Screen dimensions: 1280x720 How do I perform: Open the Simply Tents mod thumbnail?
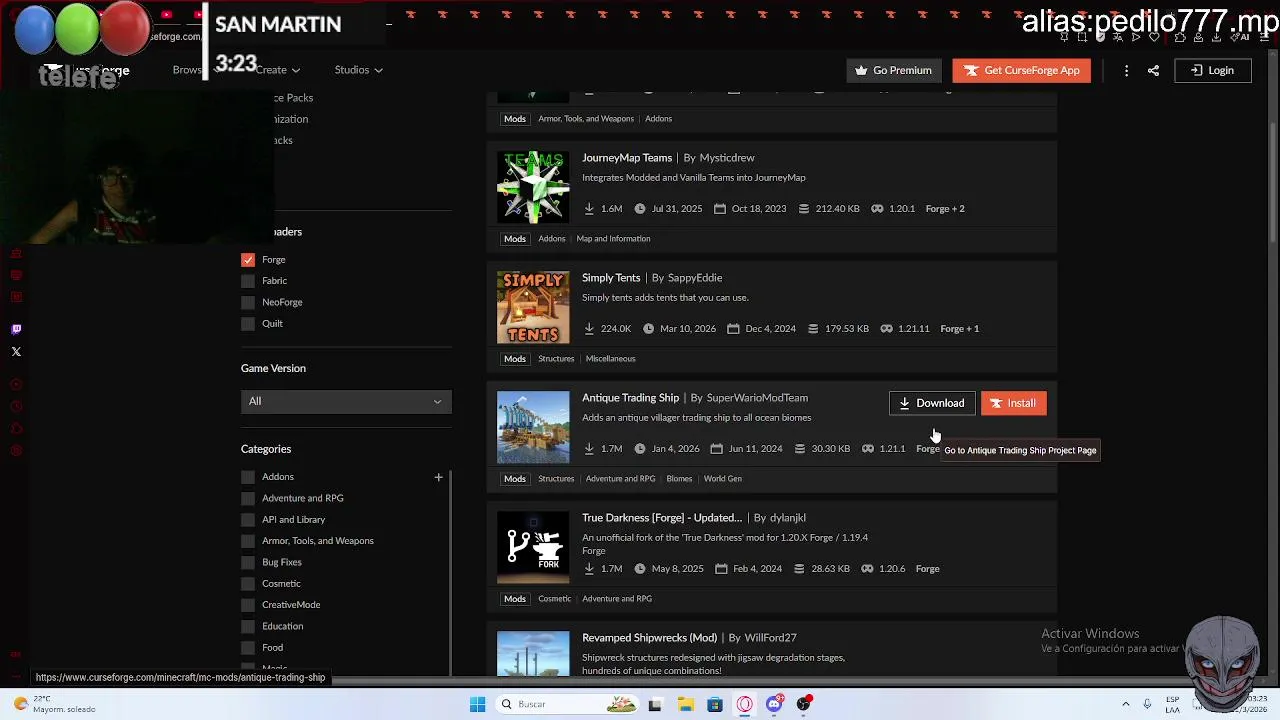tap(533, 307)
